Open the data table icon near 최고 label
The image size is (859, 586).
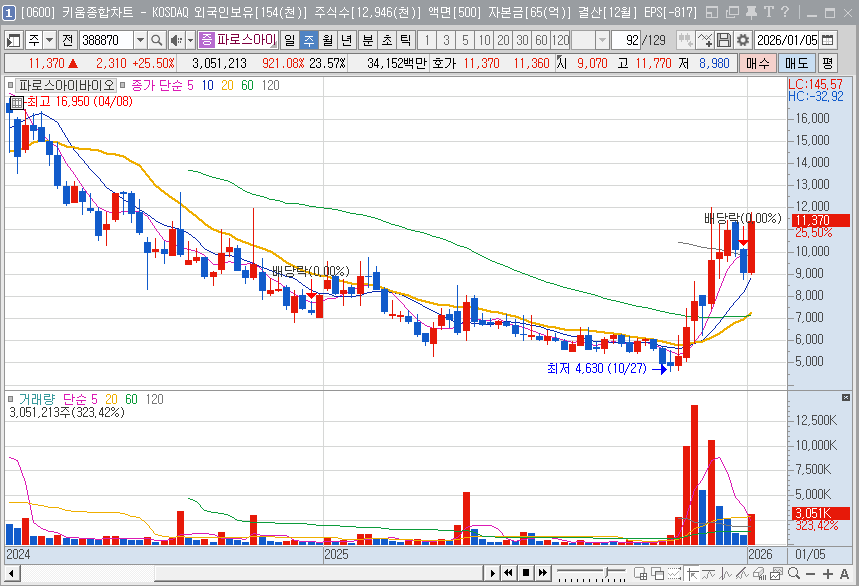pyautogui.click(x=17, y=102)
